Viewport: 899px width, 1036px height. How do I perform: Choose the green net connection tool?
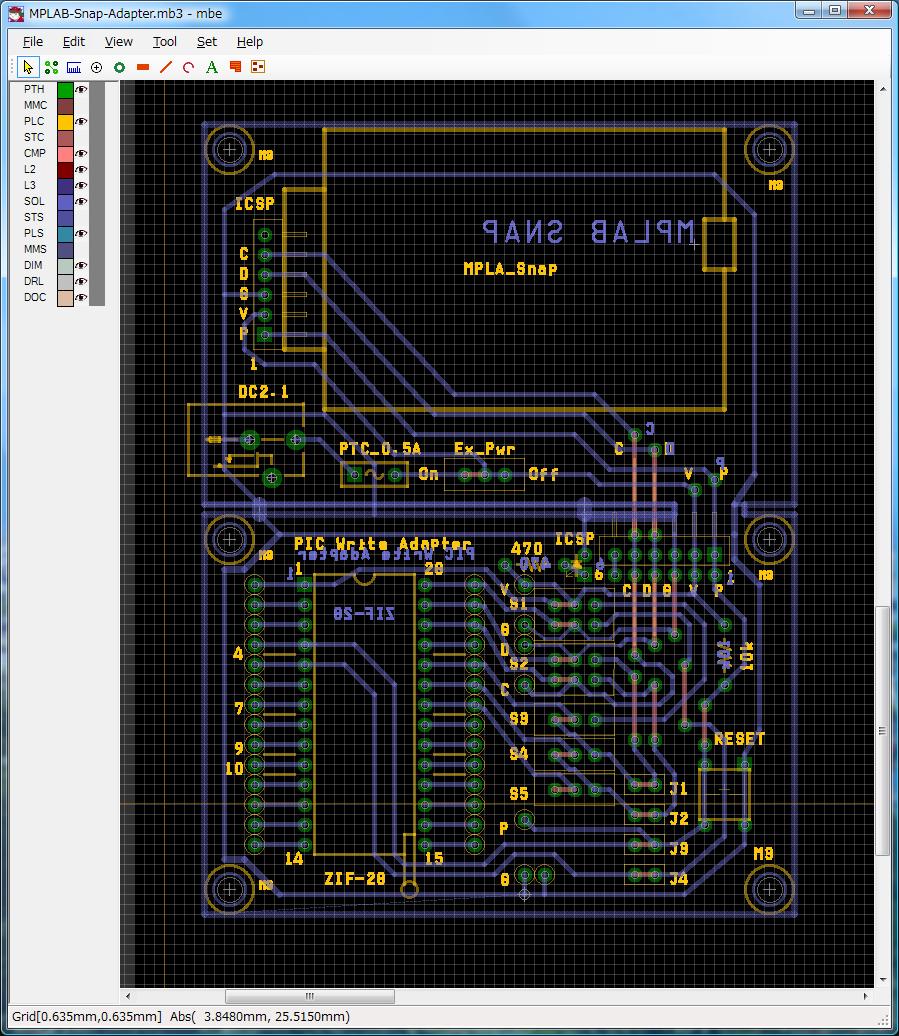click(52, 67)
